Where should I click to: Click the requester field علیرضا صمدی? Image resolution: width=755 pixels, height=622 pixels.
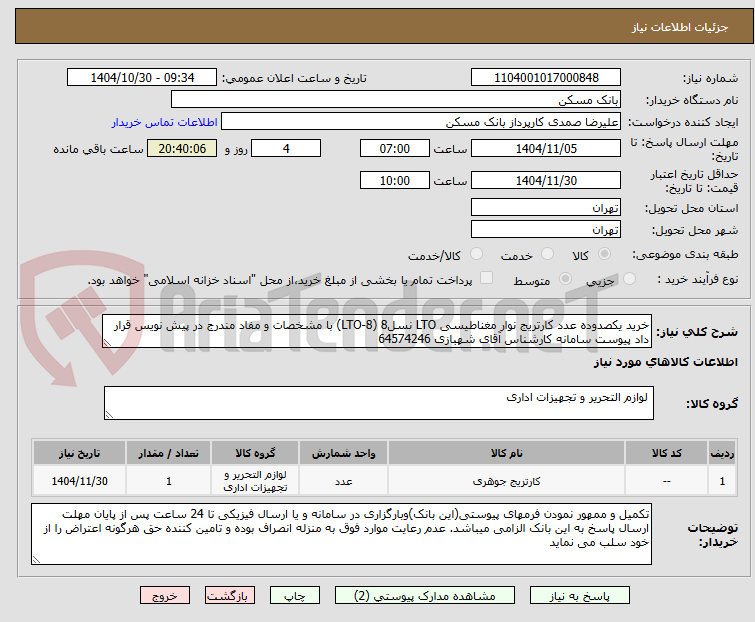point(421,122)
